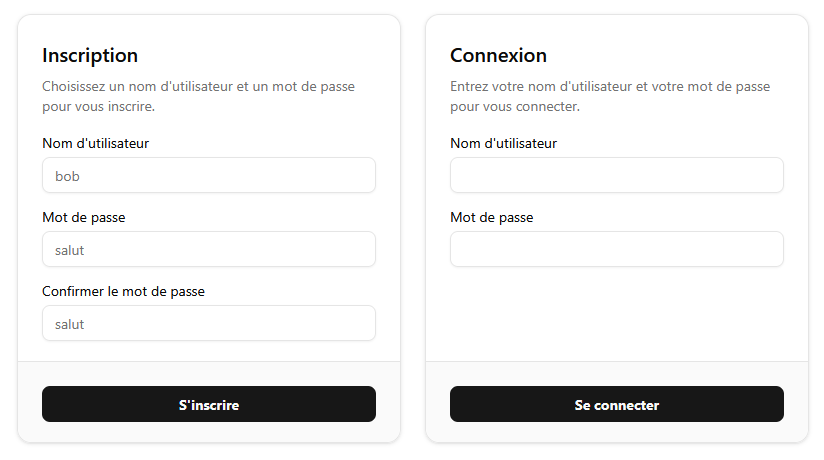Viewport: 824px width, 460px height.
Task: Focus the Inscription "Mot de passe" field
Action: point(209,249)
